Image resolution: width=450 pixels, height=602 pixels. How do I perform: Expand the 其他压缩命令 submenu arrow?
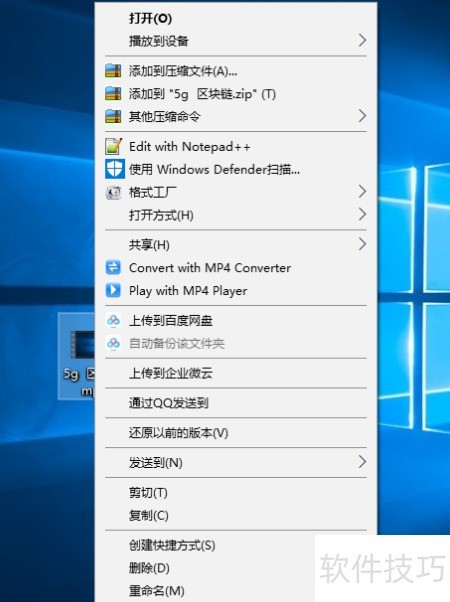[362, 116]
